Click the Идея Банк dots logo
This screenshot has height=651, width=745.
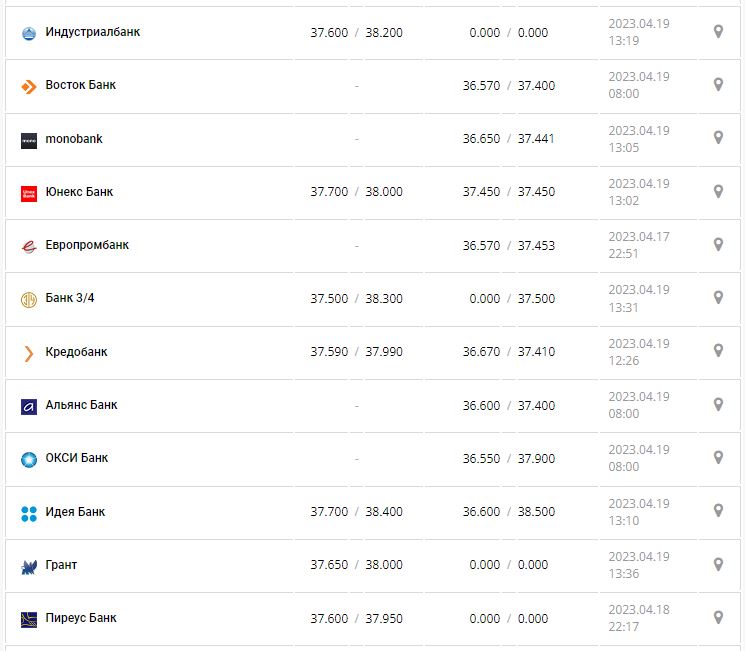(x=29, y=513)
